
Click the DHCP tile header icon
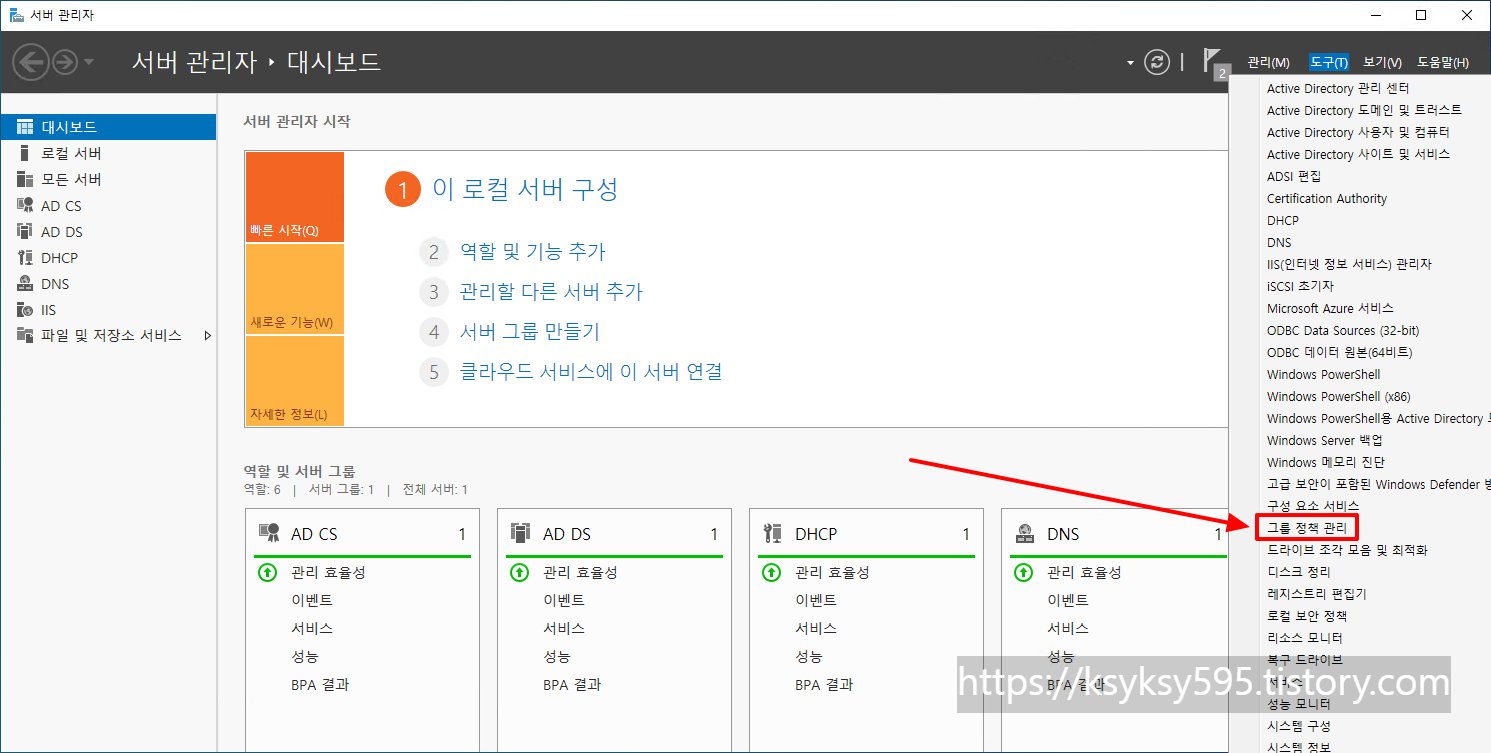pos(772,533)
